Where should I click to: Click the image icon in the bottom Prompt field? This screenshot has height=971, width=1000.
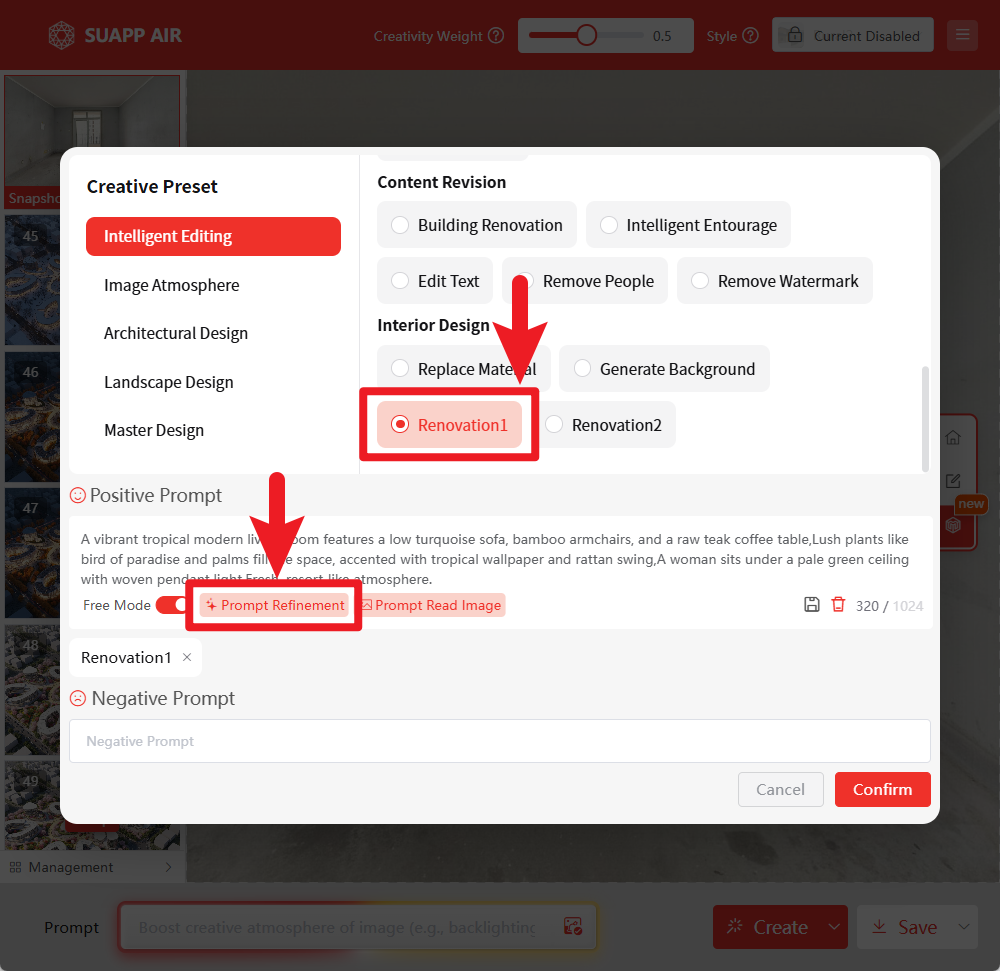coord(572,927)
